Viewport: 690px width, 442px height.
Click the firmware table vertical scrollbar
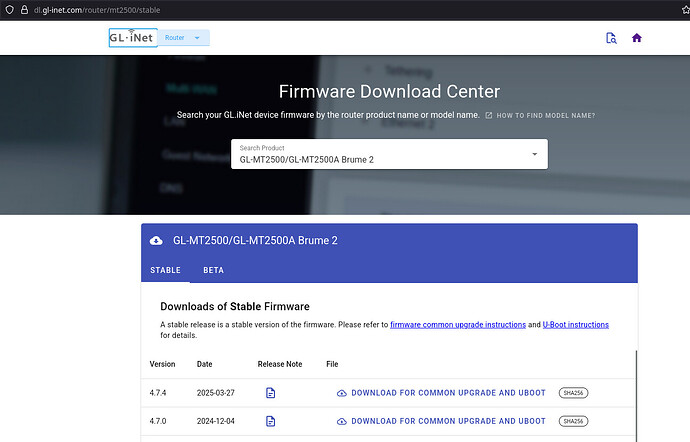click(636, 396)
